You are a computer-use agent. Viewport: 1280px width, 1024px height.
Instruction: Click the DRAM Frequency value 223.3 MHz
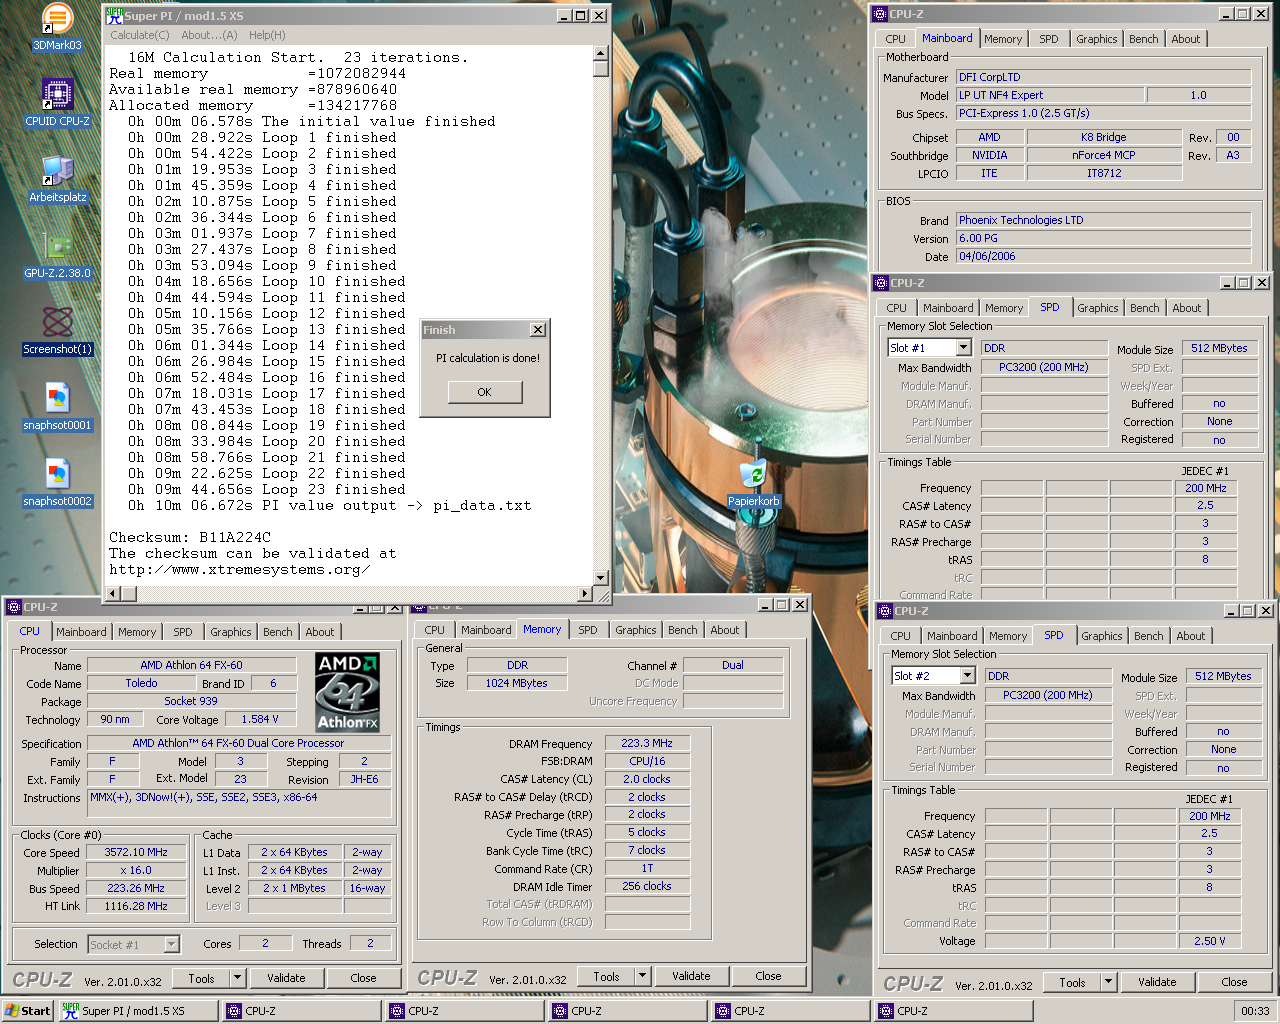[x=647, y=744]
